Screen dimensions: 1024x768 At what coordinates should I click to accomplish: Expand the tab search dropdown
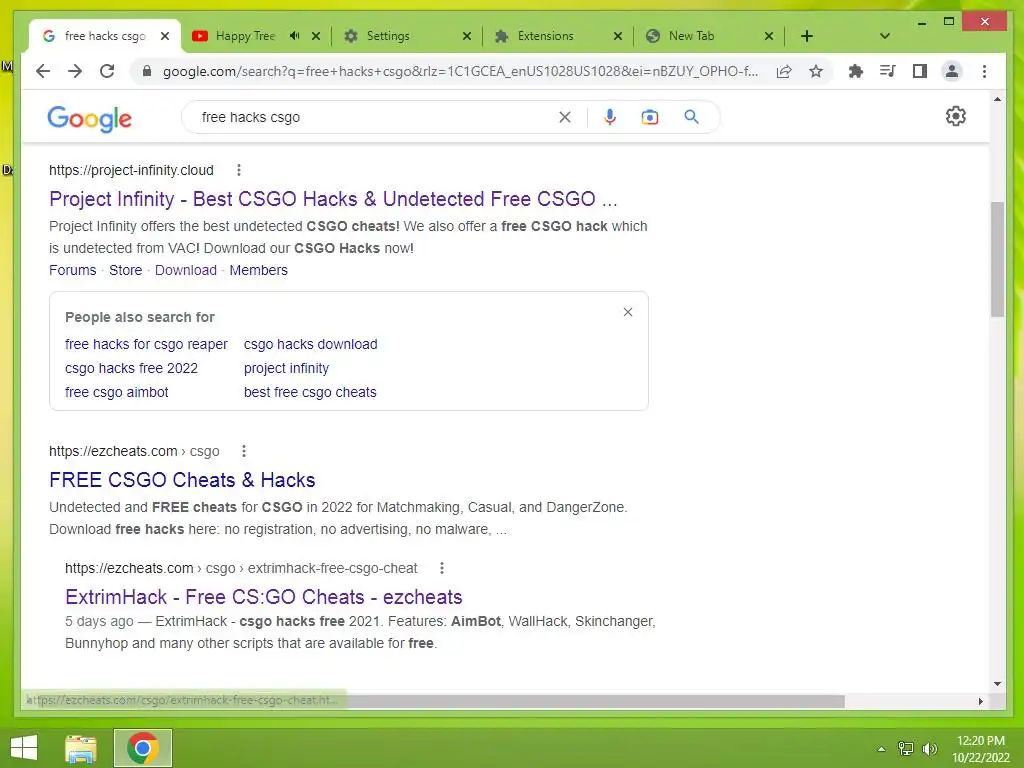884,36
